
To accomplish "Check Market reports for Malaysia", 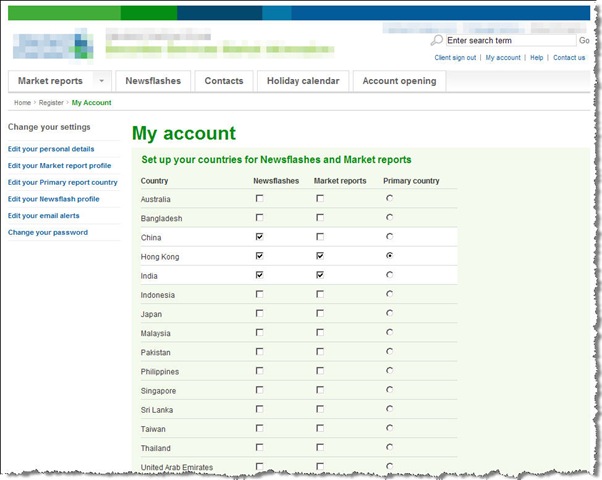I will [320, 332].
